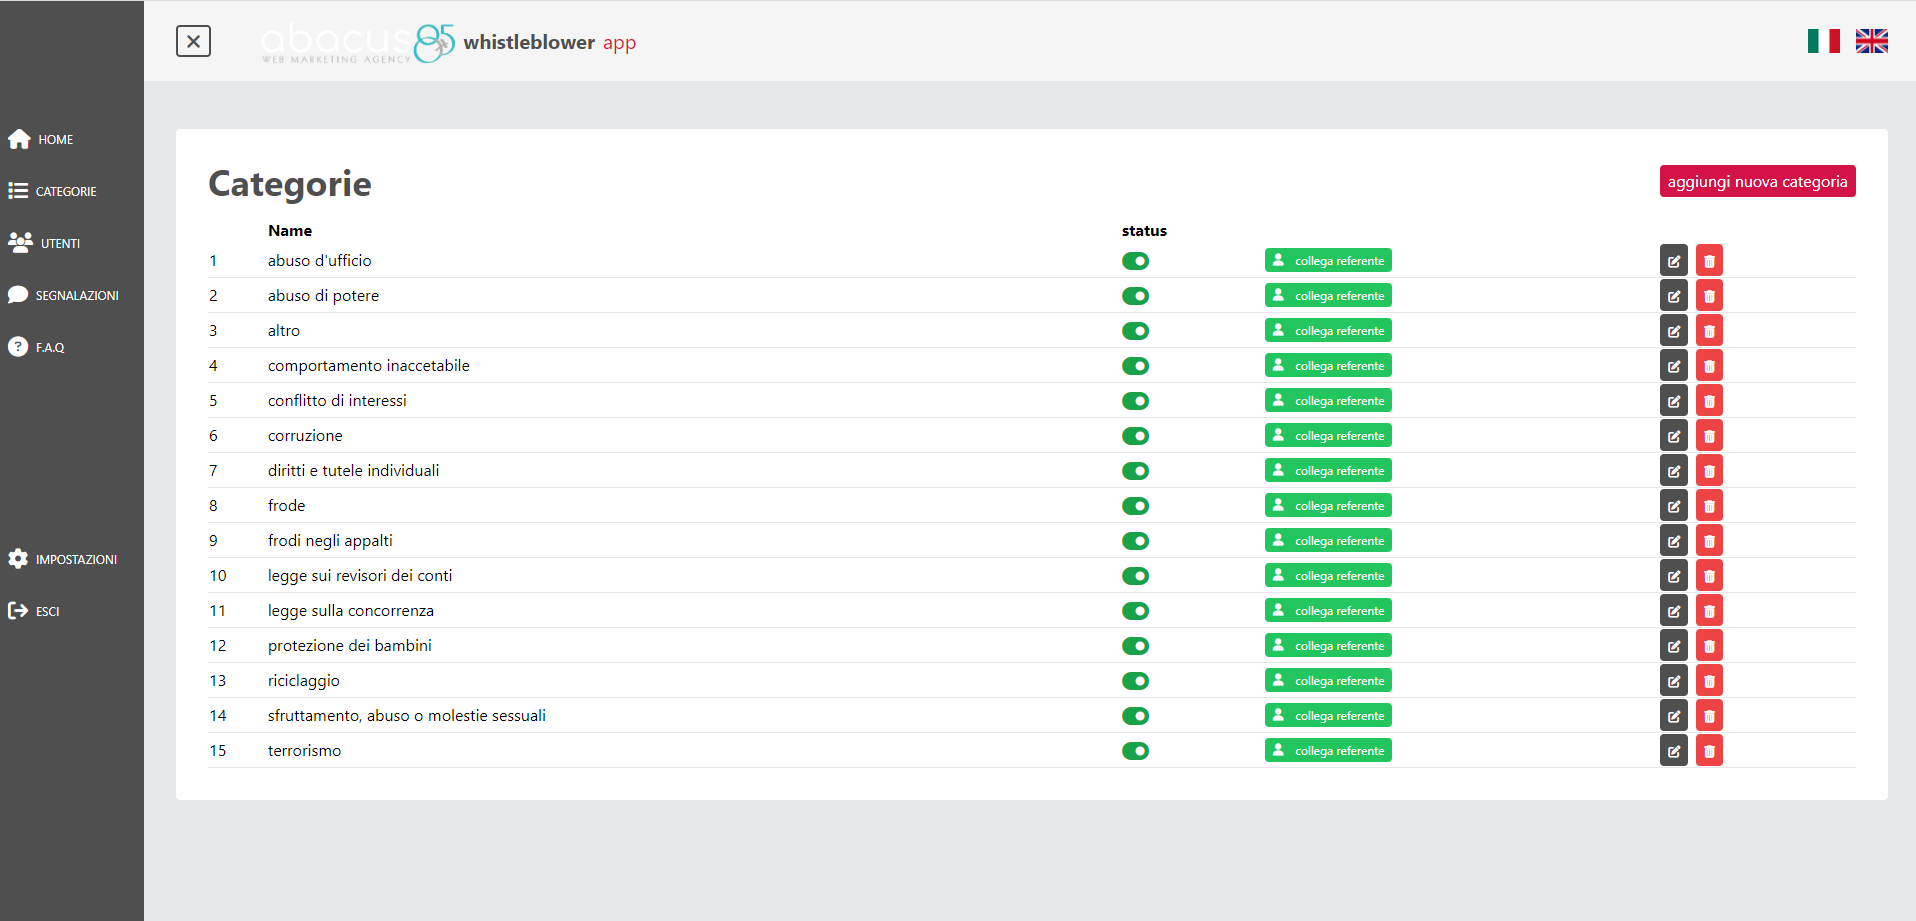Viewport: 1916px width, 921px height.
Task: Turn off legge sulla concorrenza status
Action: pos(1135,611)
